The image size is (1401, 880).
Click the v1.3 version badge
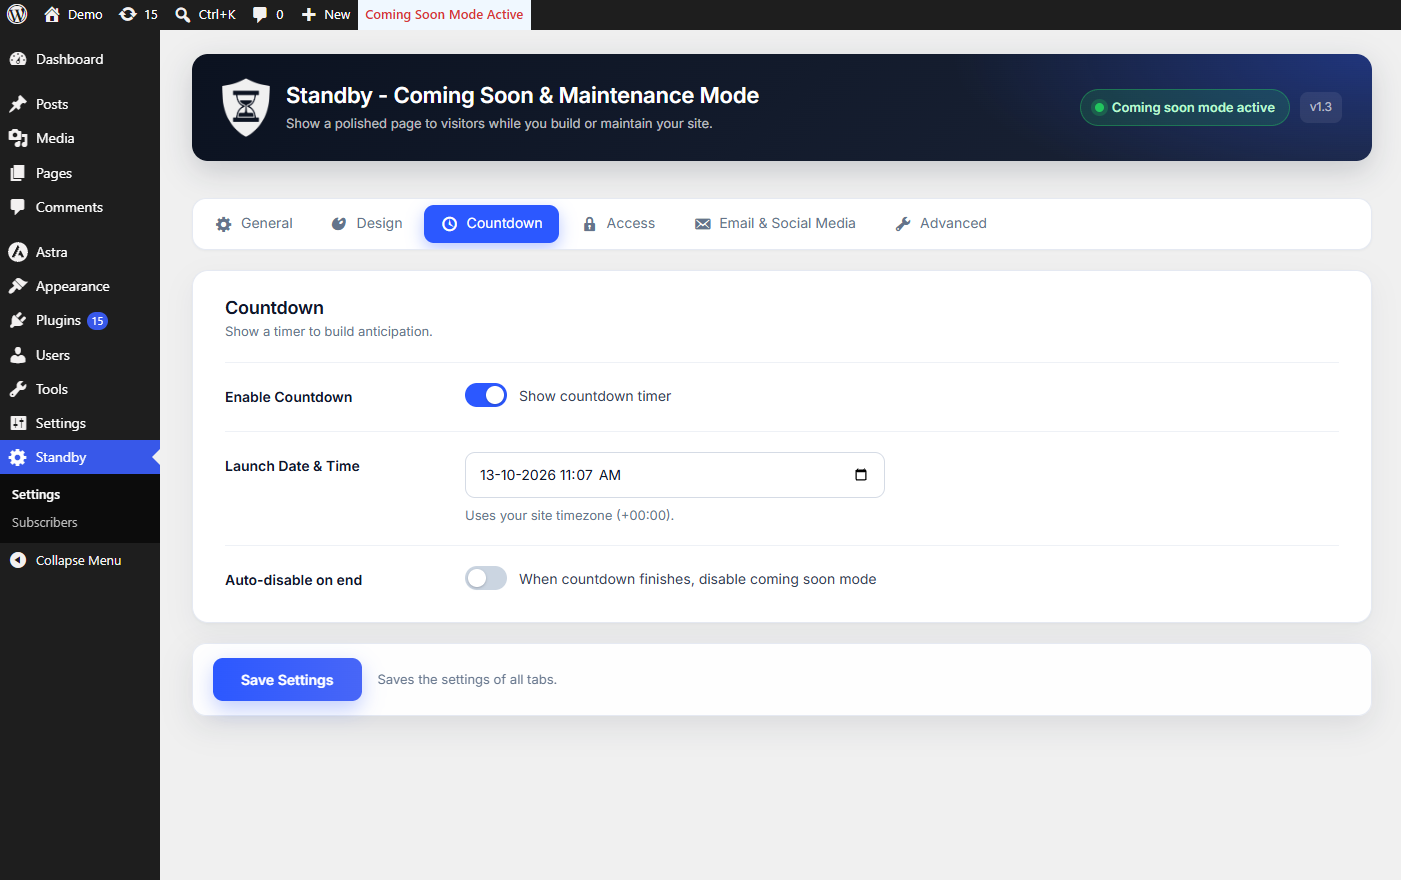(1321, 107)
